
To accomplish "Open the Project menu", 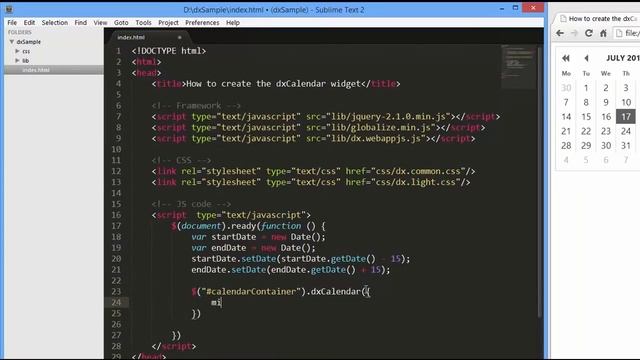I will tap(168, 22).
